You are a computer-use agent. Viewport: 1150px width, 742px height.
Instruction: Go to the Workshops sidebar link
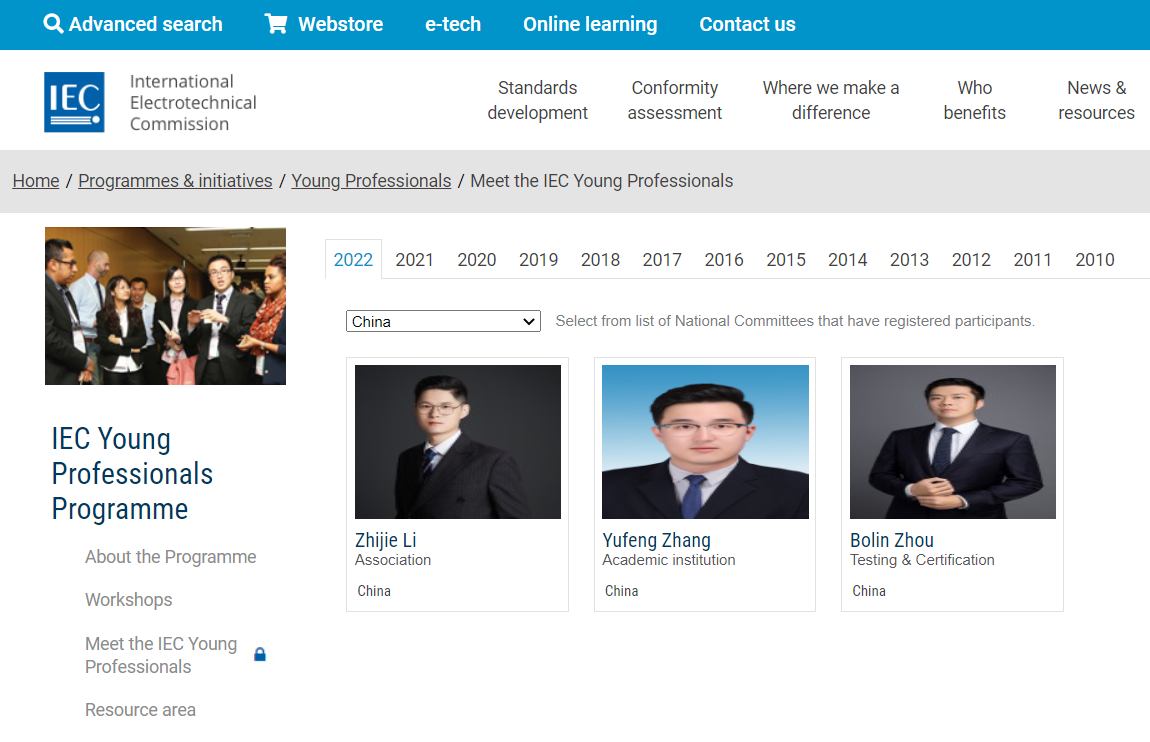click(128, 600)
